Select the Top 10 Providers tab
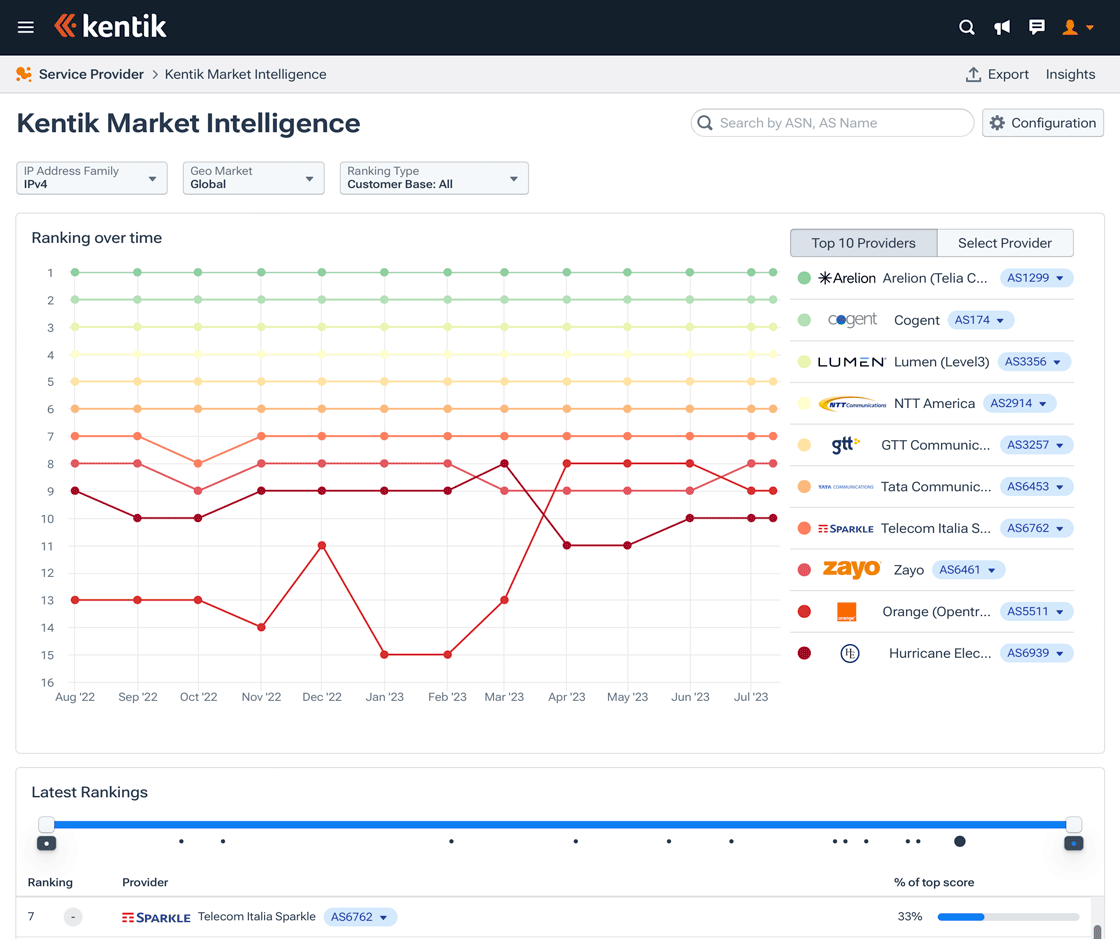The image size is (1120, 939). click(863, 243)
